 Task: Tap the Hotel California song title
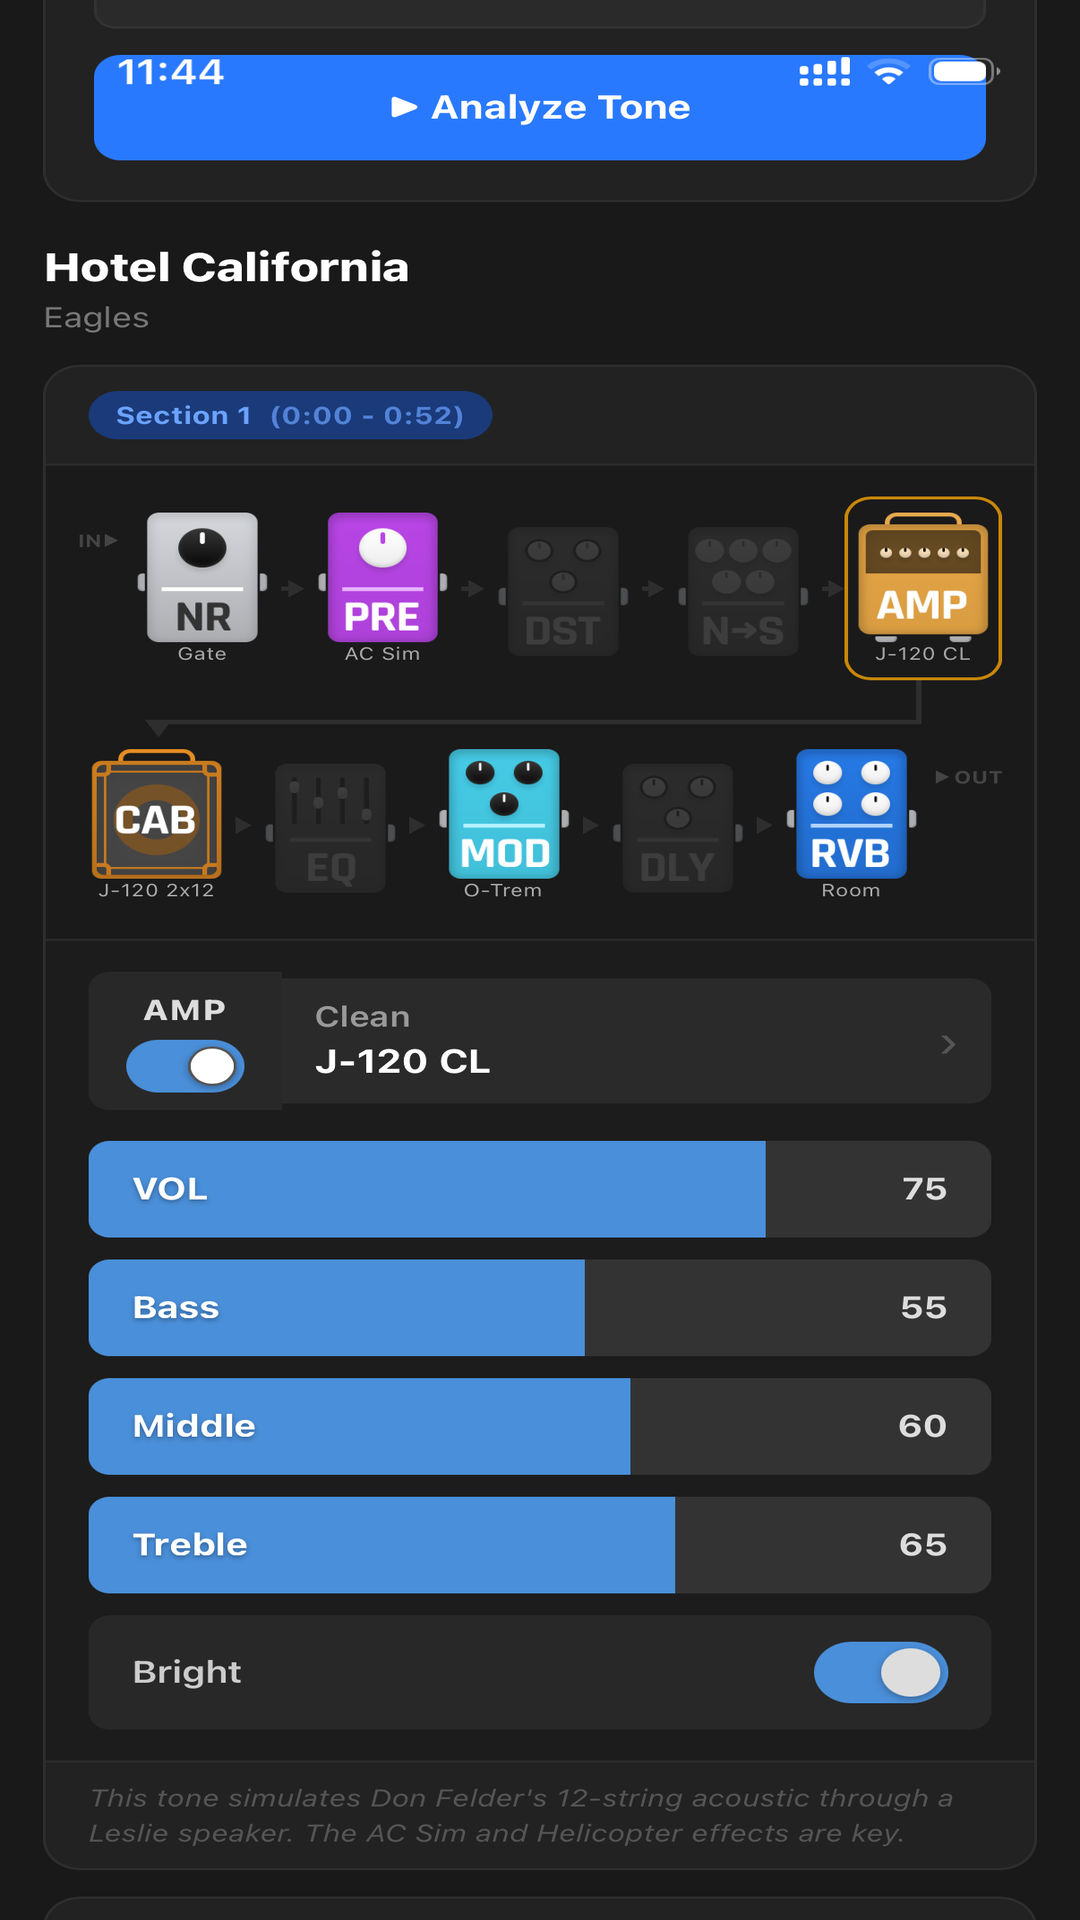227,267
